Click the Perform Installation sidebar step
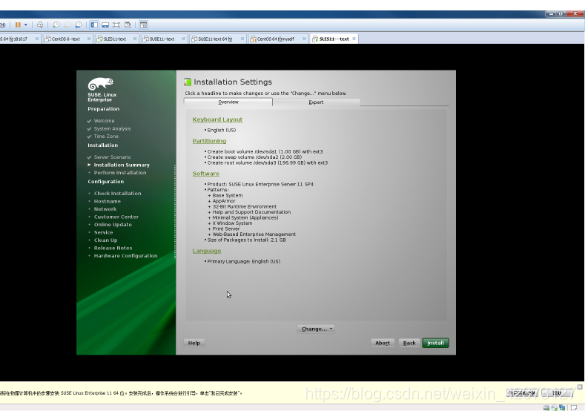Viewport: 586px width, 412px height. tap(120, 173)
